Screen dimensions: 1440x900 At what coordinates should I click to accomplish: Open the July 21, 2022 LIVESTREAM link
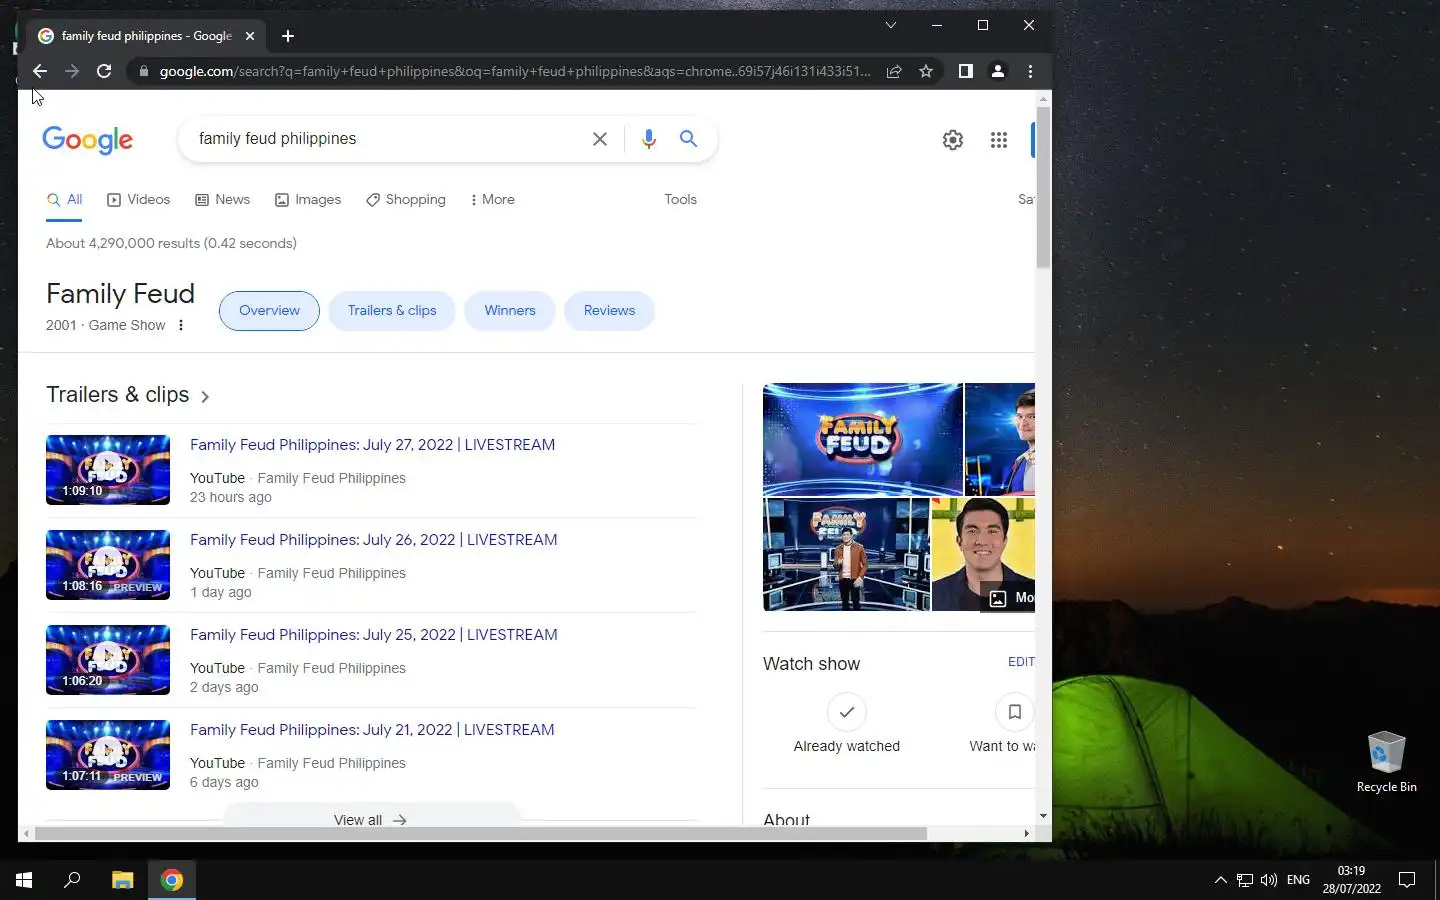pos(372,729)
